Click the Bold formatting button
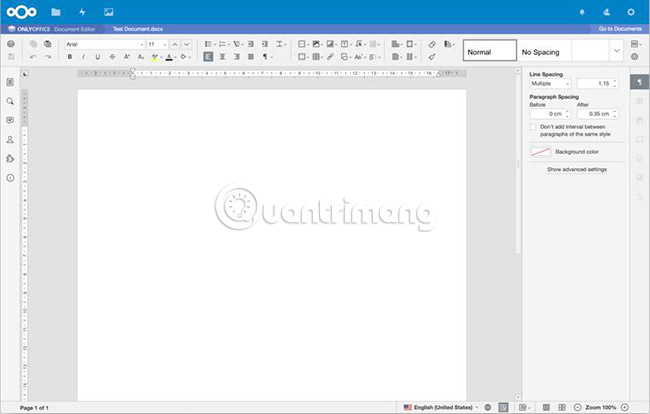The width and height of the screenshot is (650, 414). (70, 57)
